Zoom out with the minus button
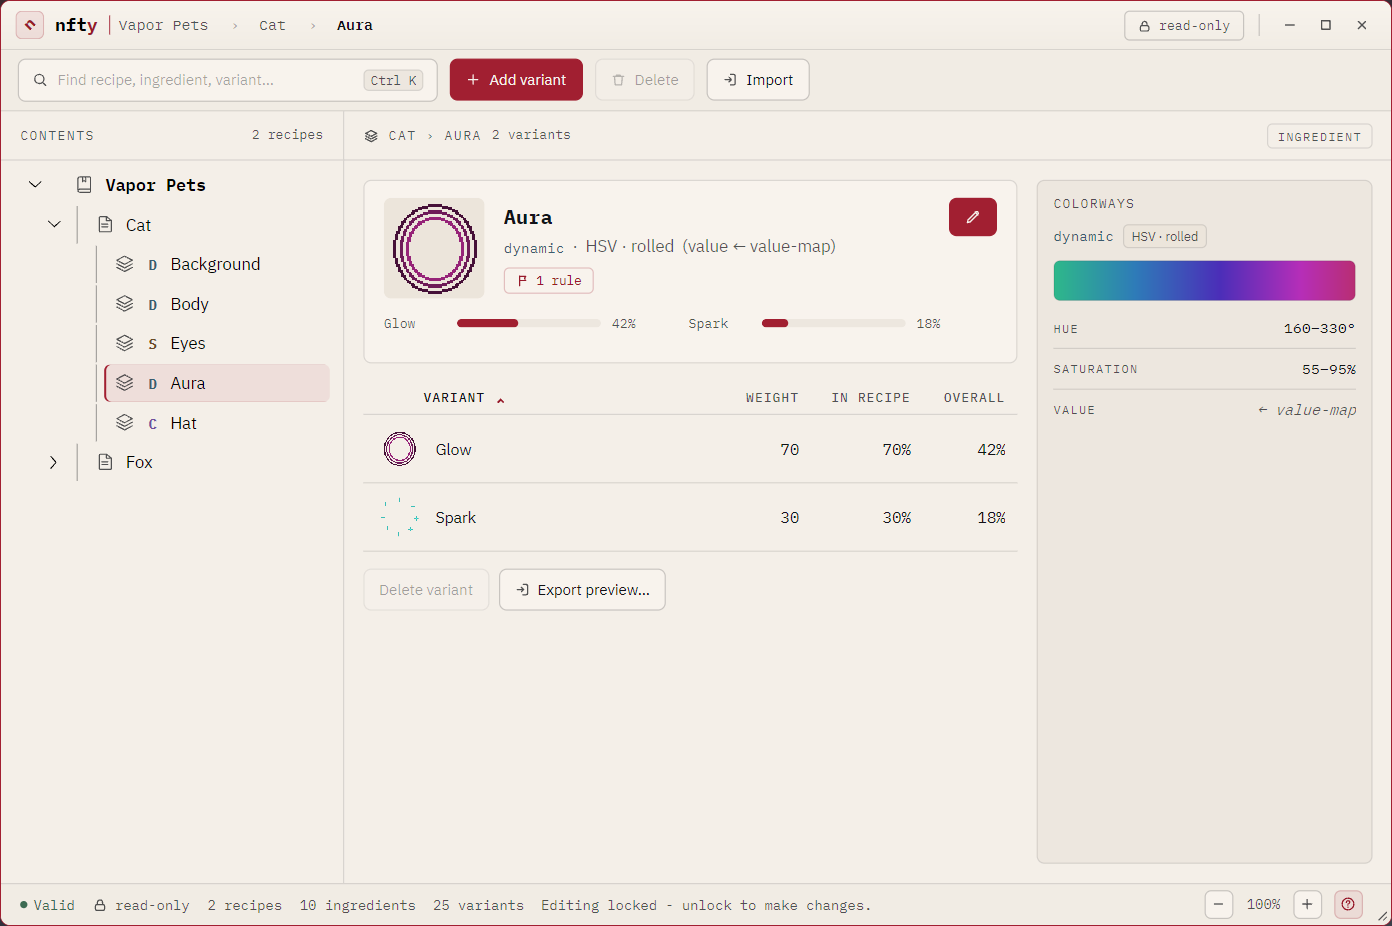Image resolution: width=1392 pixels, height=926 pixels. click(x=1218, y=905)
